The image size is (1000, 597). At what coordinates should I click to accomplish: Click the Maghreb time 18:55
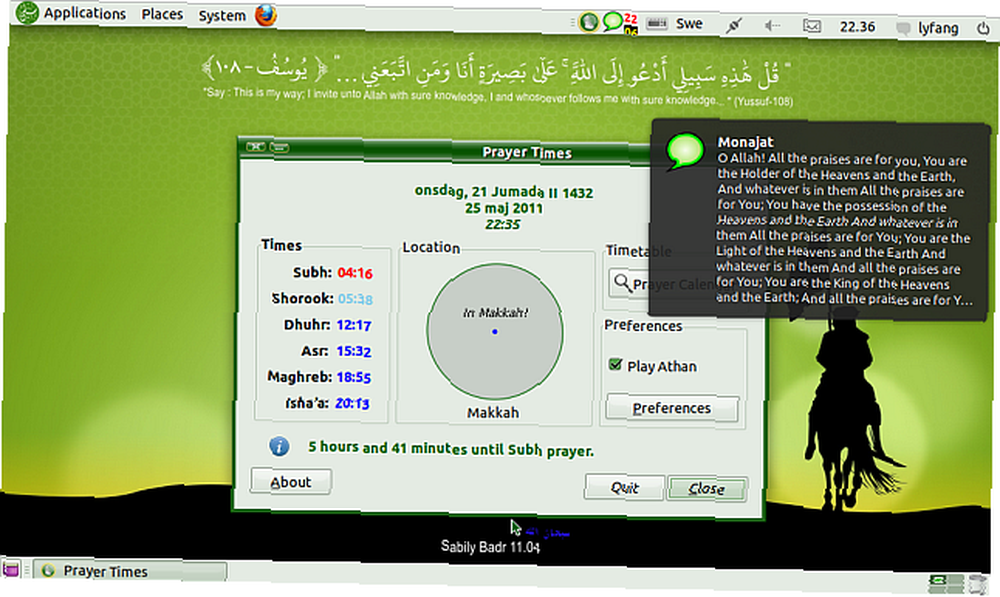pos(354,378)
